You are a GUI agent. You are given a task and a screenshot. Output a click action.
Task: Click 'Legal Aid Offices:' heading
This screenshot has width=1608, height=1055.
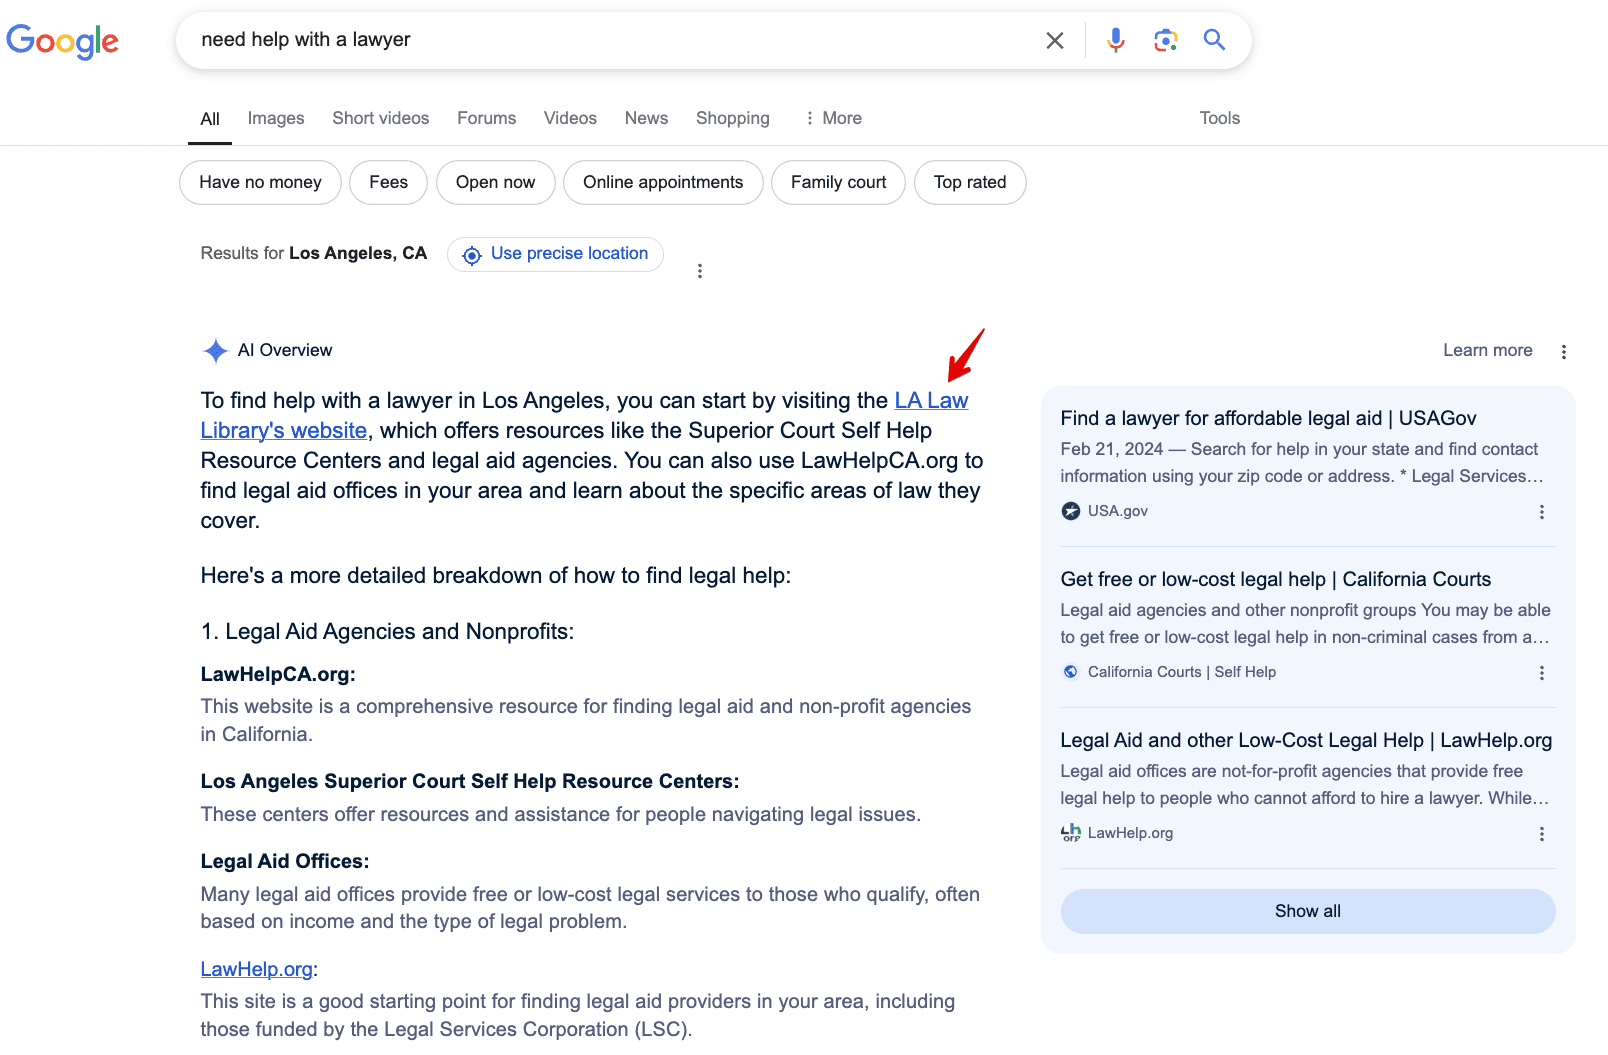click(x=285, y=861)
